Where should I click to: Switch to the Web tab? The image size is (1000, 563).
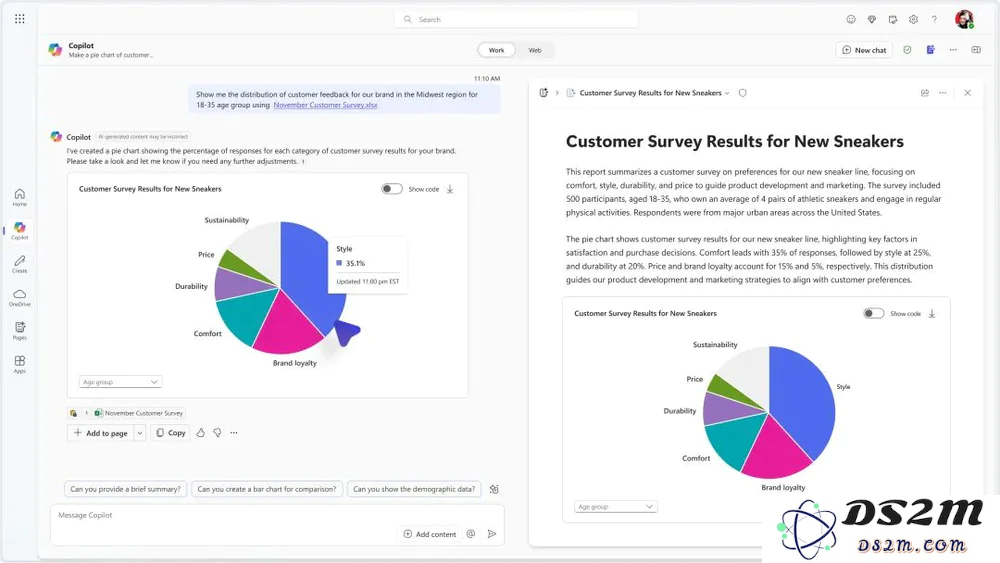pos(534,50)
